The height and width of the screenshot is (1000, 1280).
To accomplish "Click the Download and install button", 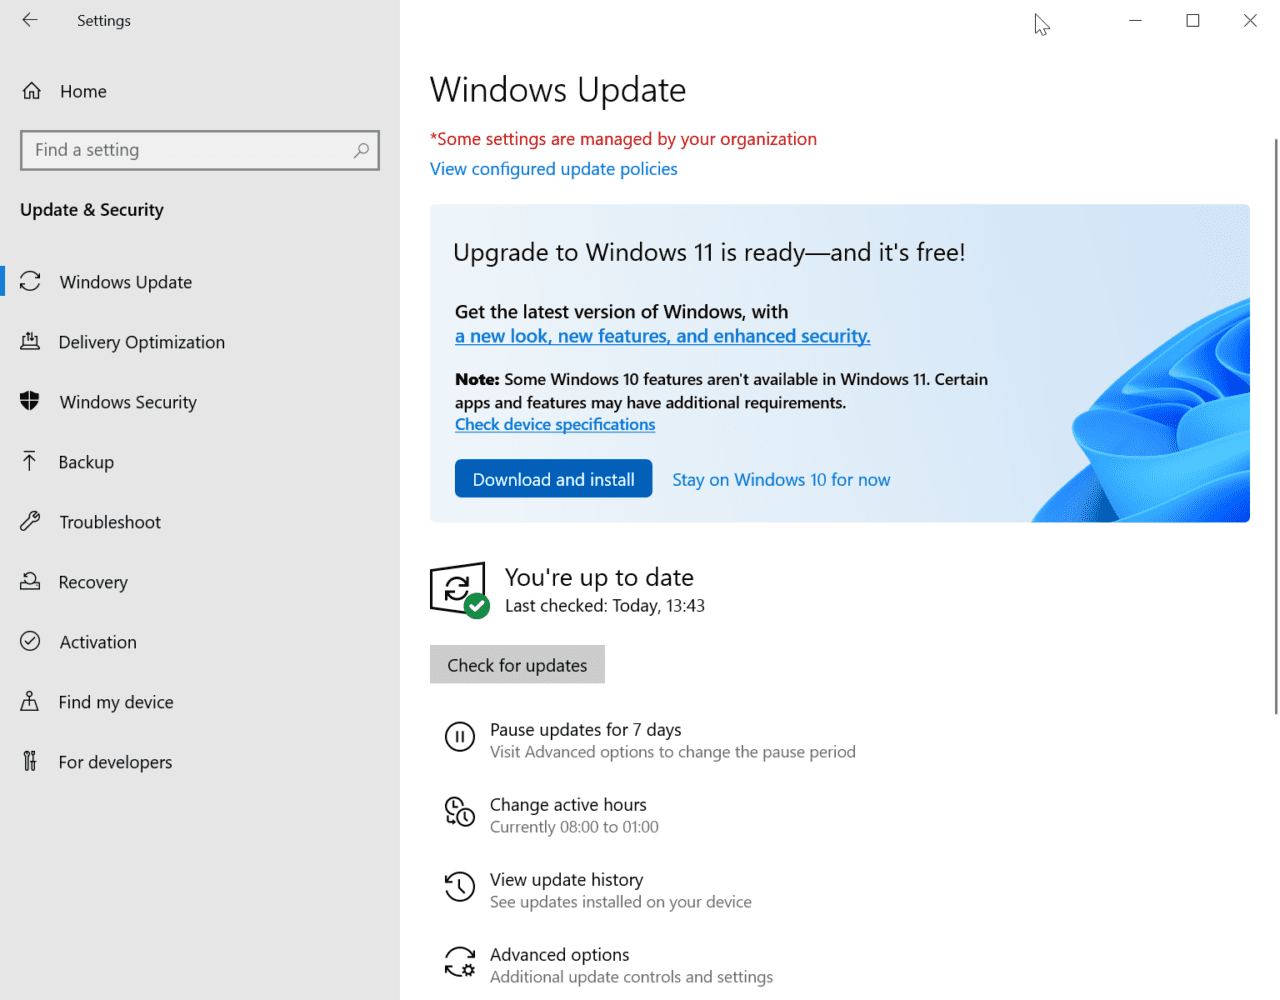I will pos(553,479).
